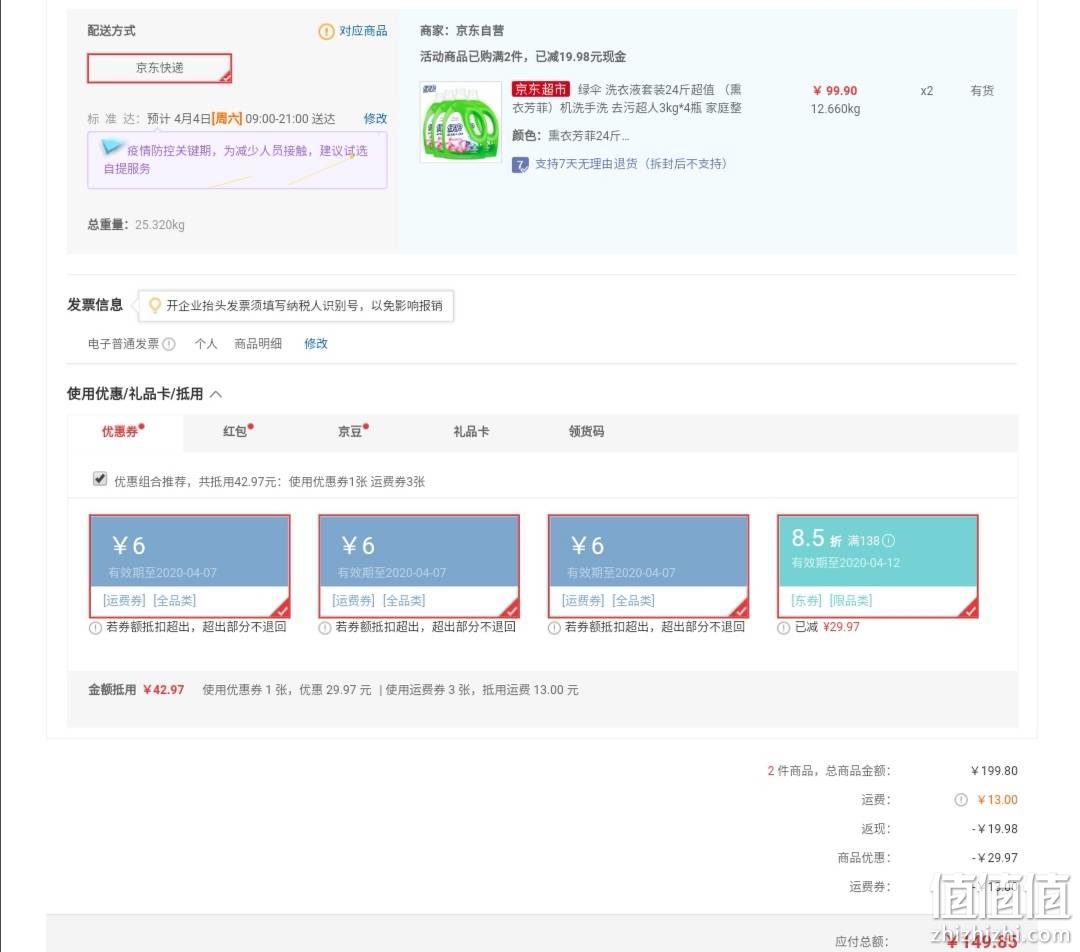This screenshot has height=952, width=1080.
Task: Click info icon next to 运费 ¥13.00
Action: (x=961, y=800)
